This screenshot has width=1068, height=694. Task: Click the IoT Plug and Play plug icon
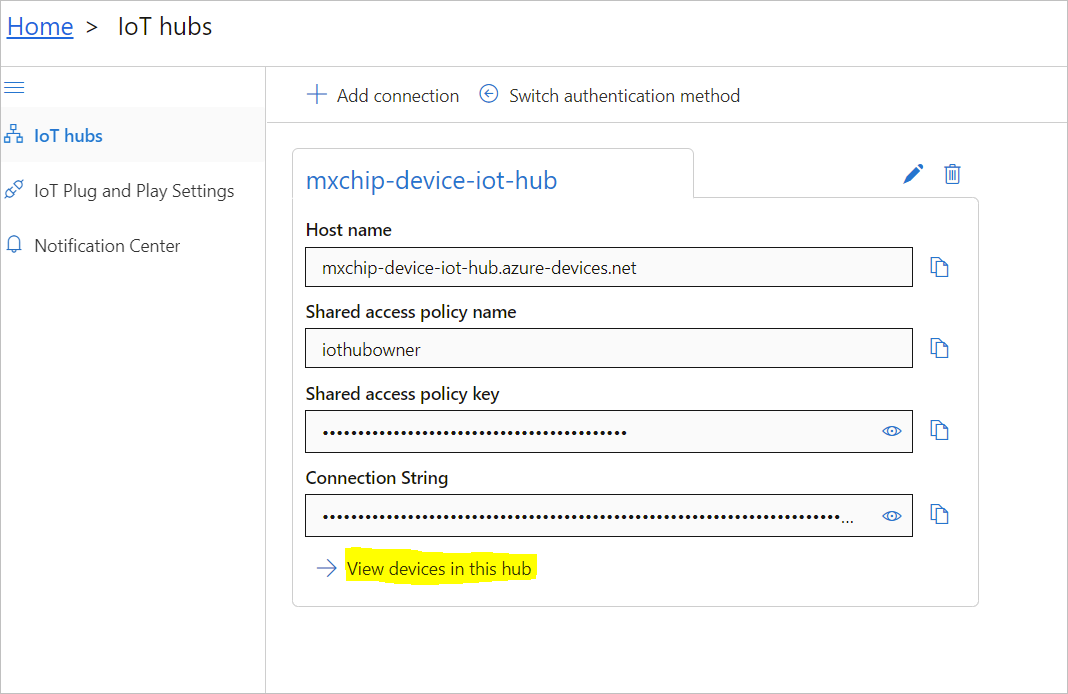(14, 189)
